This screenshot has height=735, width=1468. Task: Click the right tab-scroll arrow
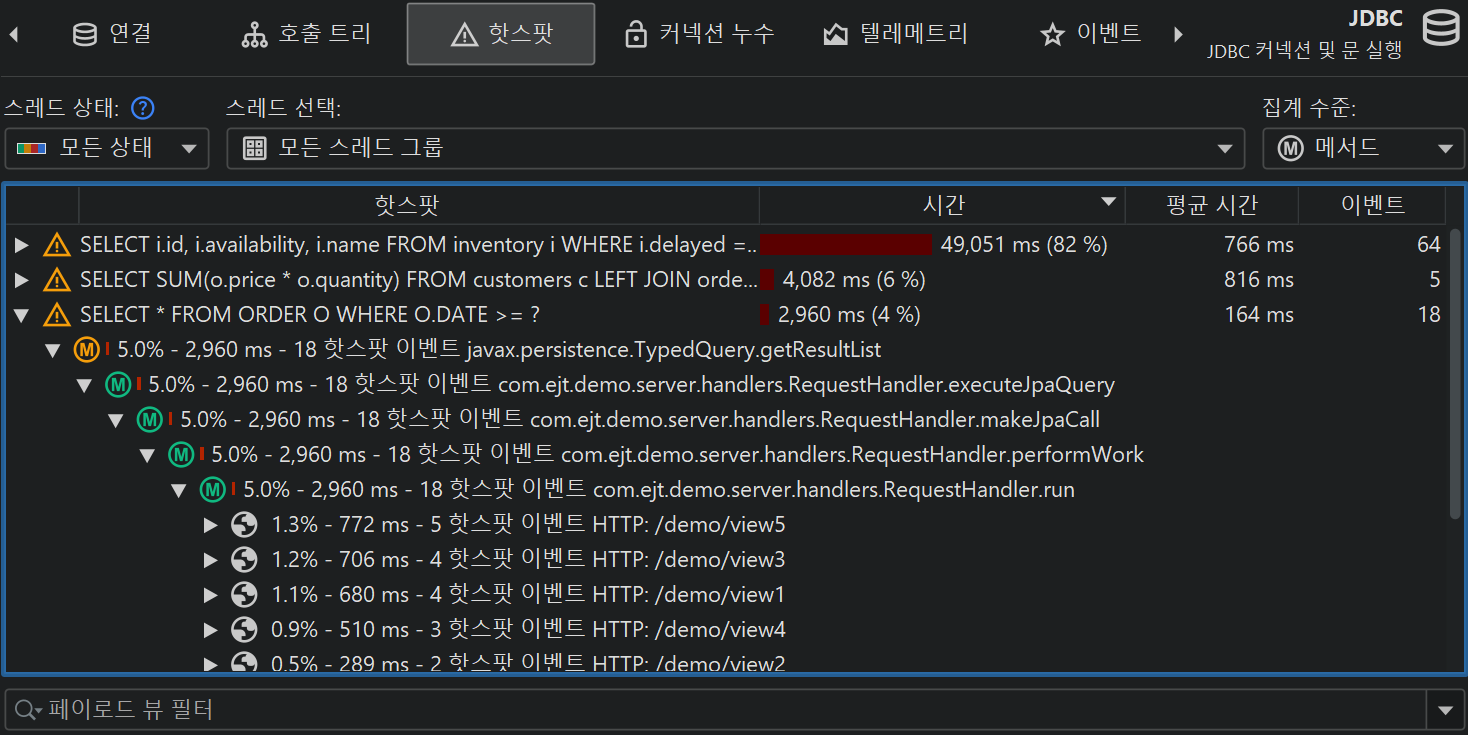pyautogui.click(x=1178, y=35)
